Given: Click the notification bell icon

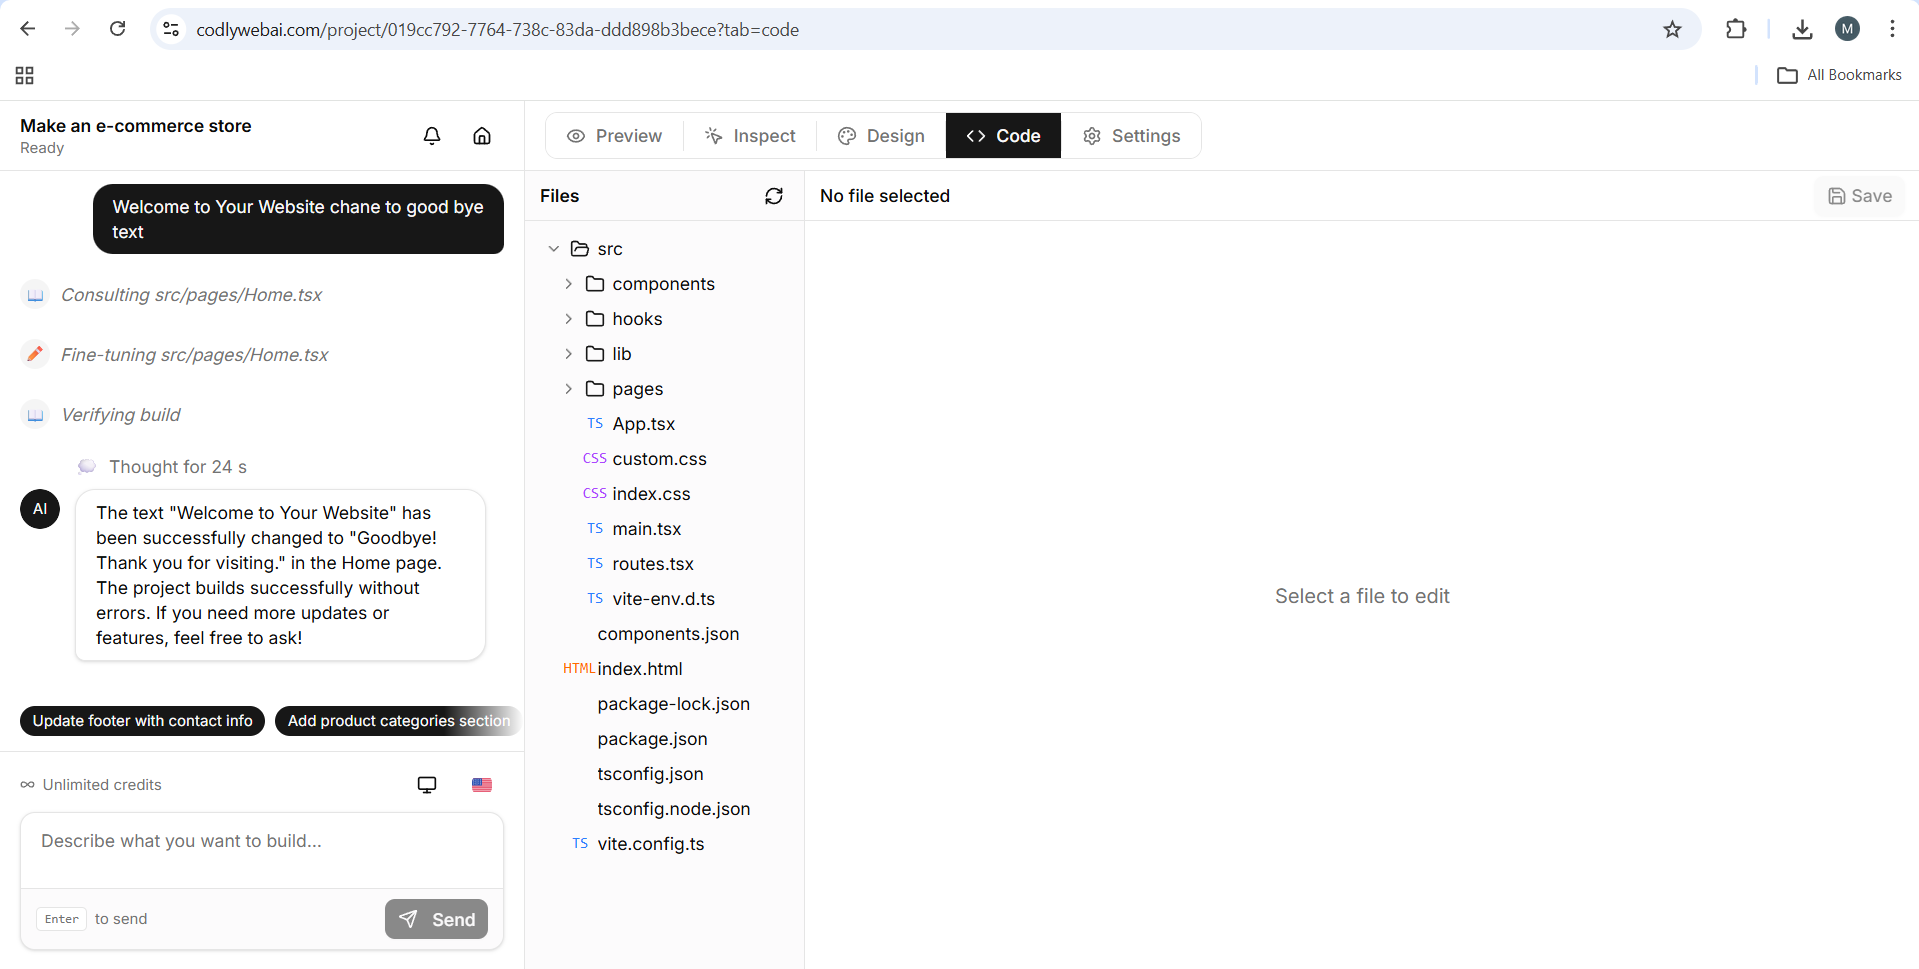Looking at the screenshot, I should 432,136.
